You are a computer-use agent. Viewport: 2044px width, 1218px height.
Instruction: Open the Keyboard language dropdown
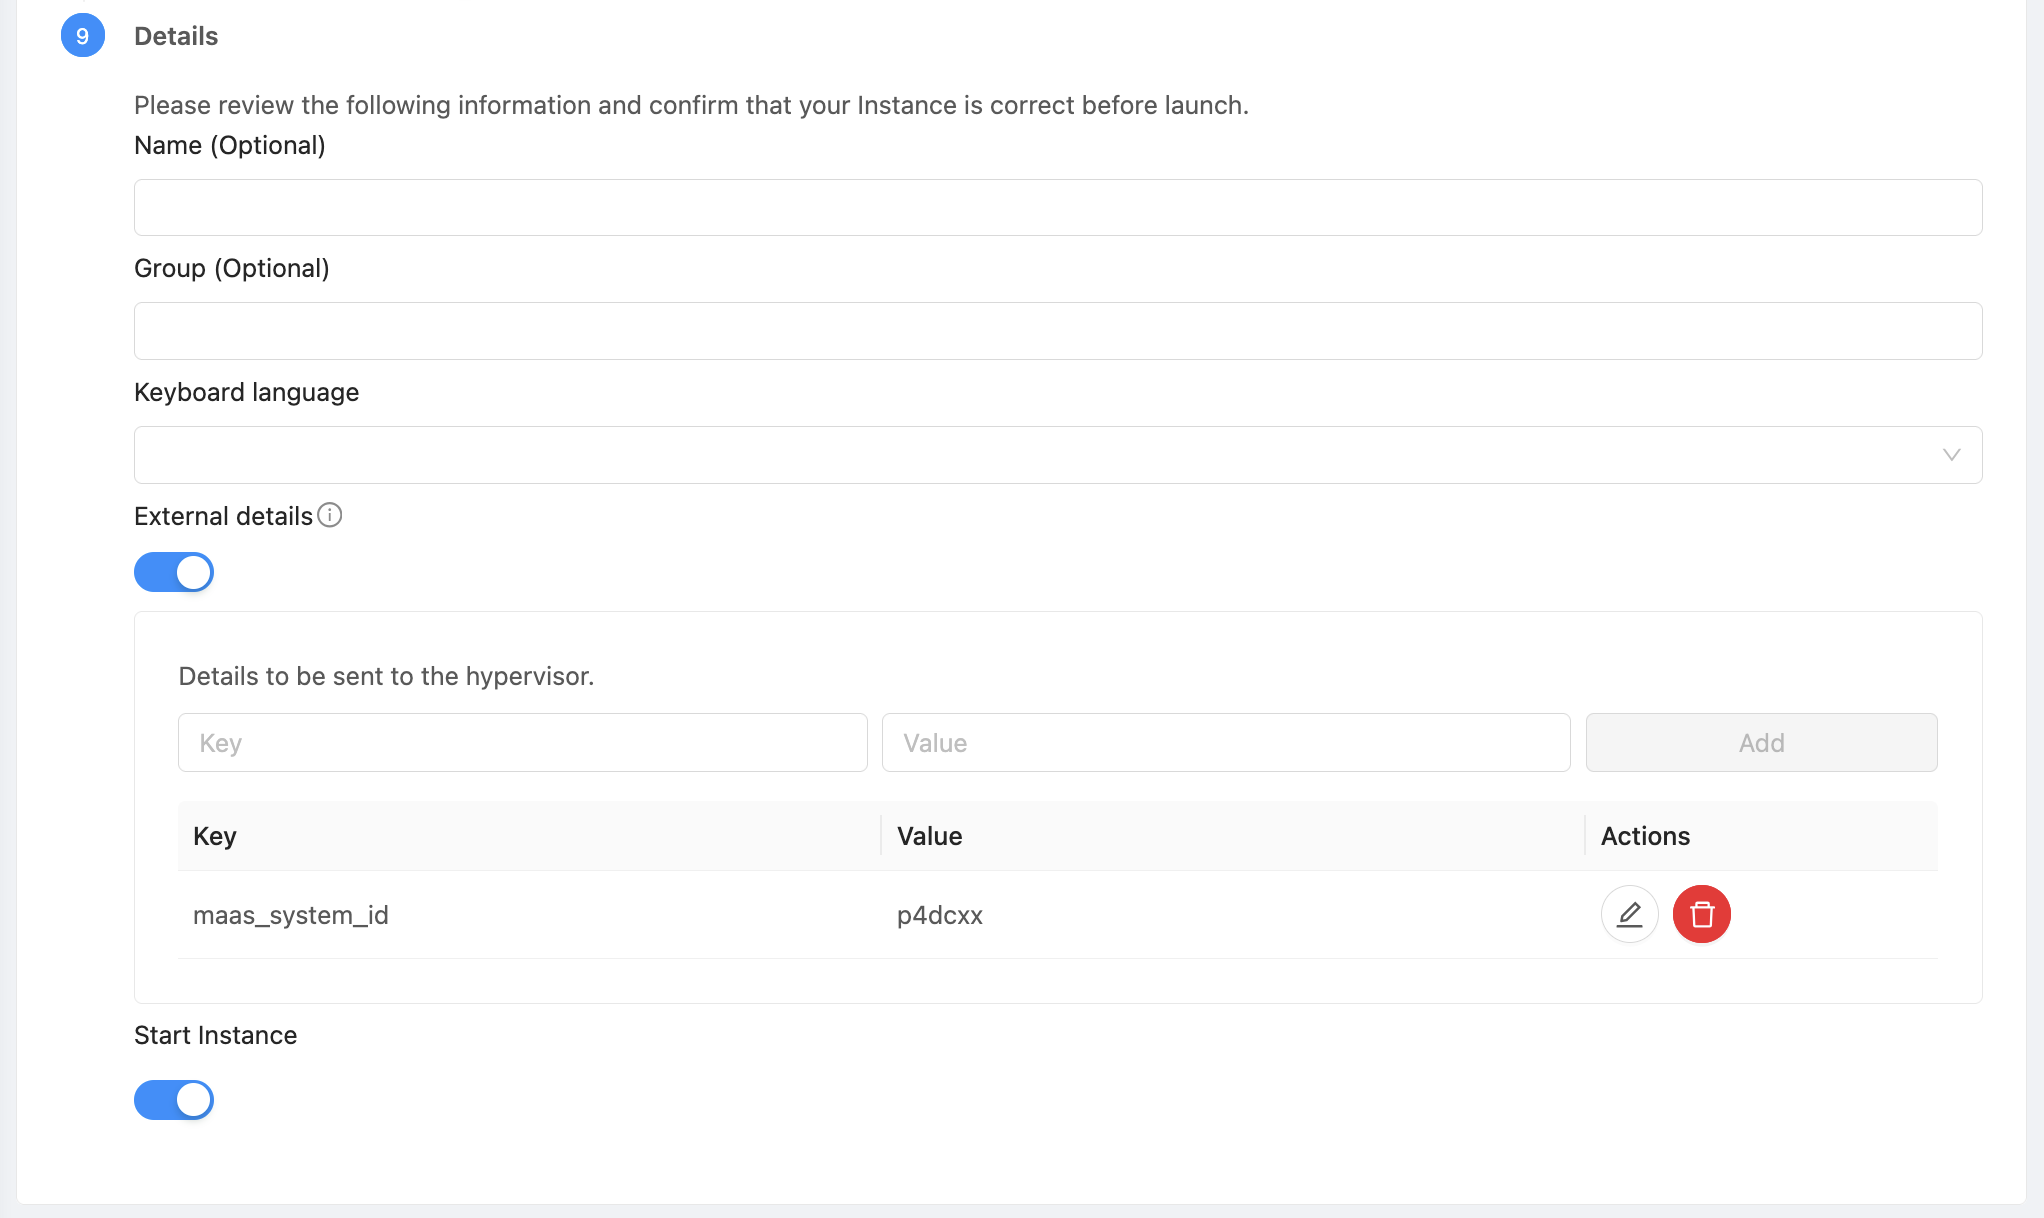pyautogui.click(x=1057, y=455)
